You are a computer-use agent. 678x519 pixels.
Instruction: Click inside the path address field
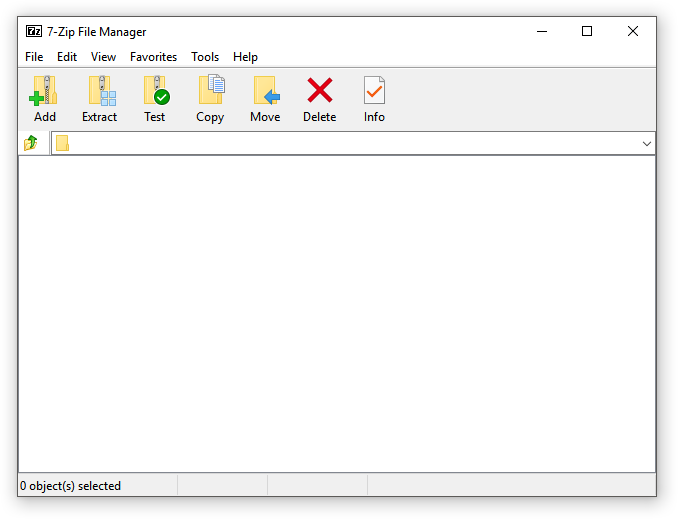pos(353,143)
